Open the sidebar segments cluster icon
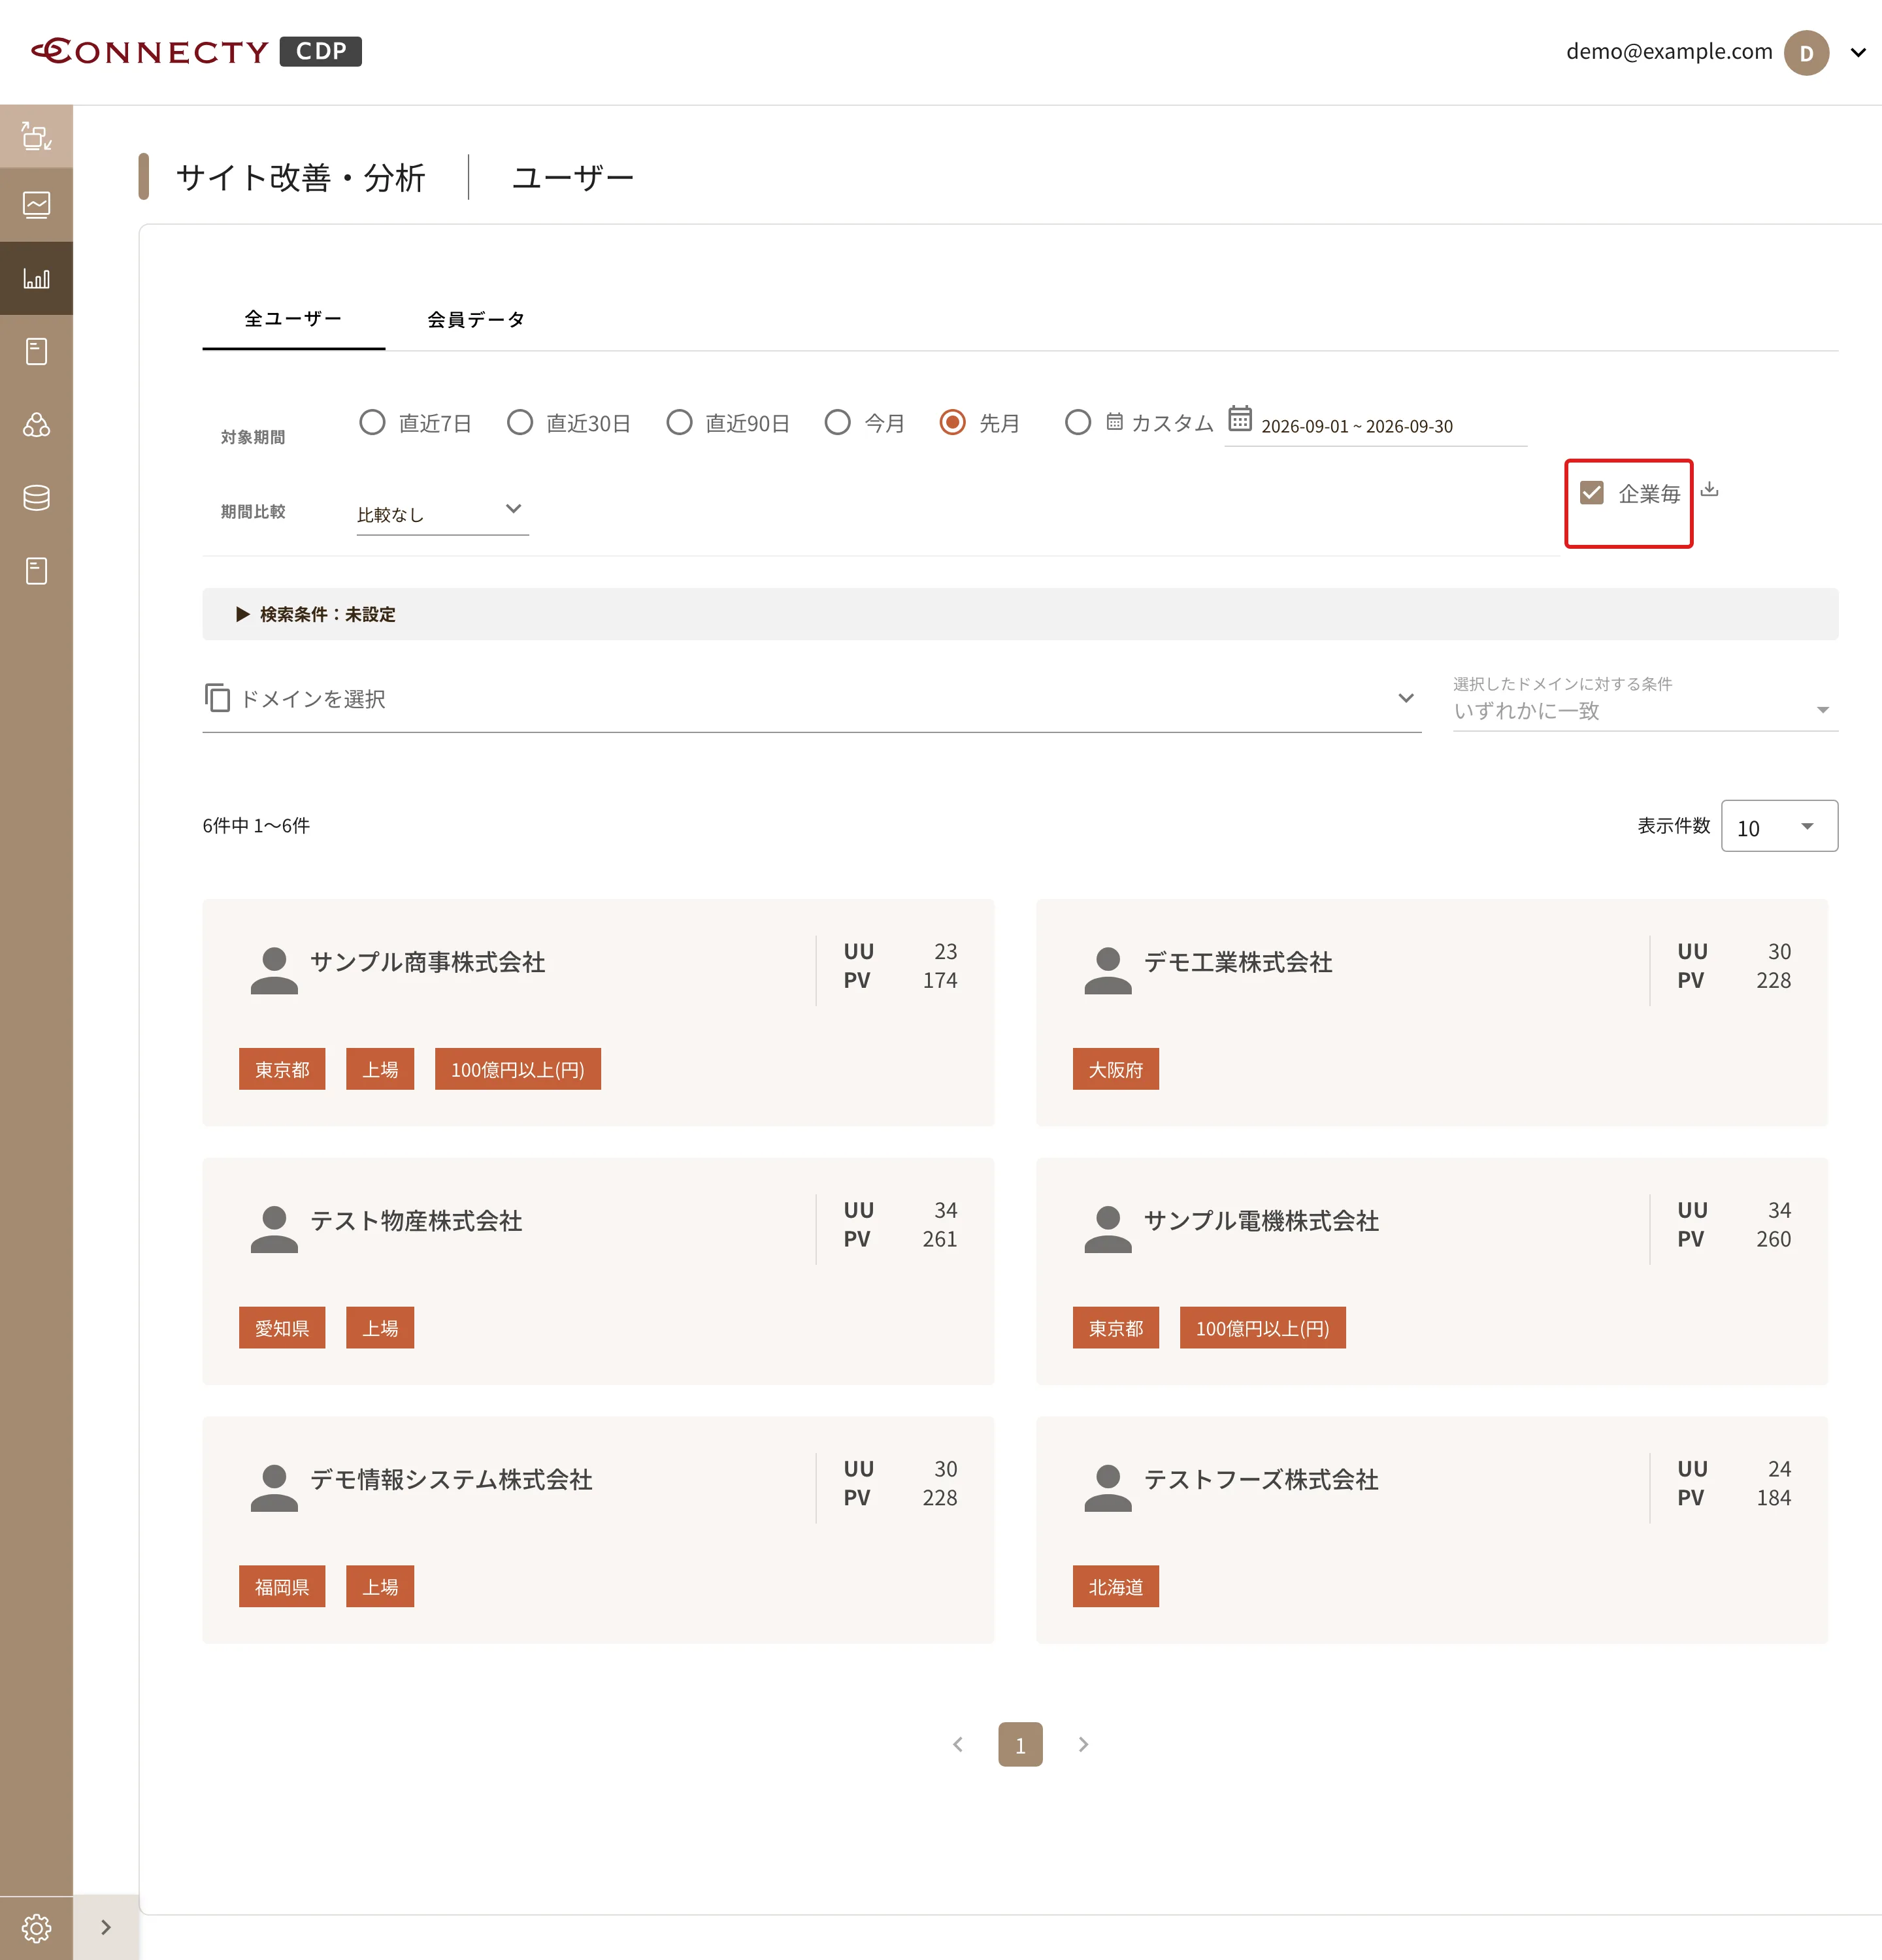 36,425
